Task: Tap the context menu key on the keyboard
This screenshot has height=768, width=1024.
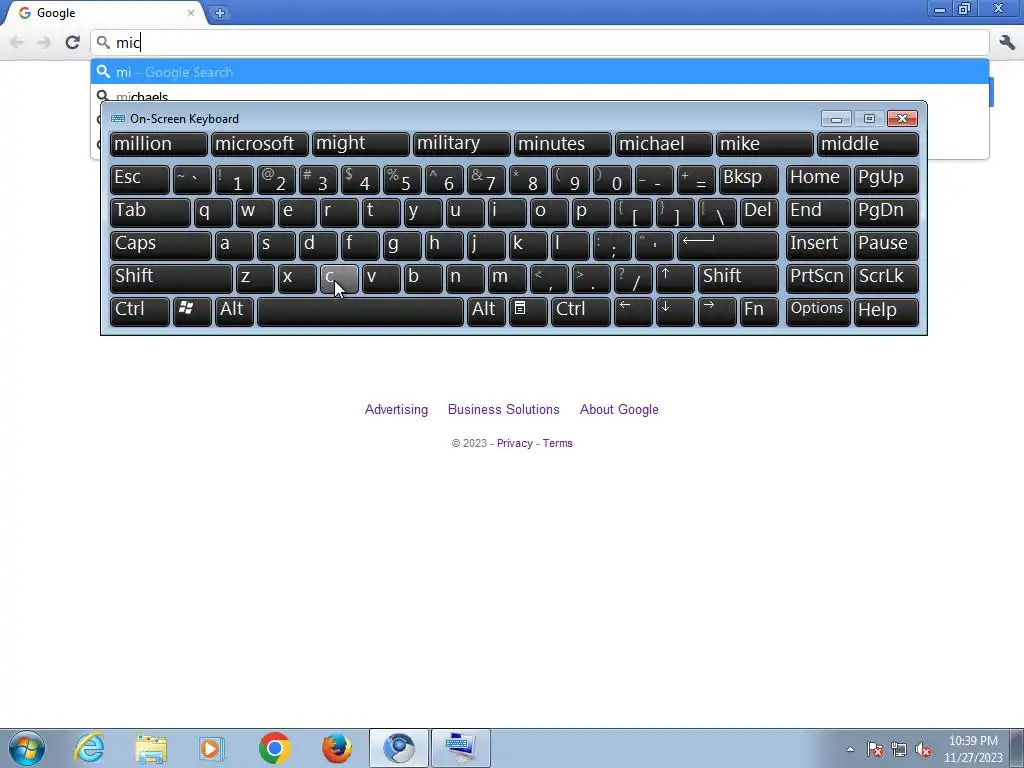Action: (528, 312)
